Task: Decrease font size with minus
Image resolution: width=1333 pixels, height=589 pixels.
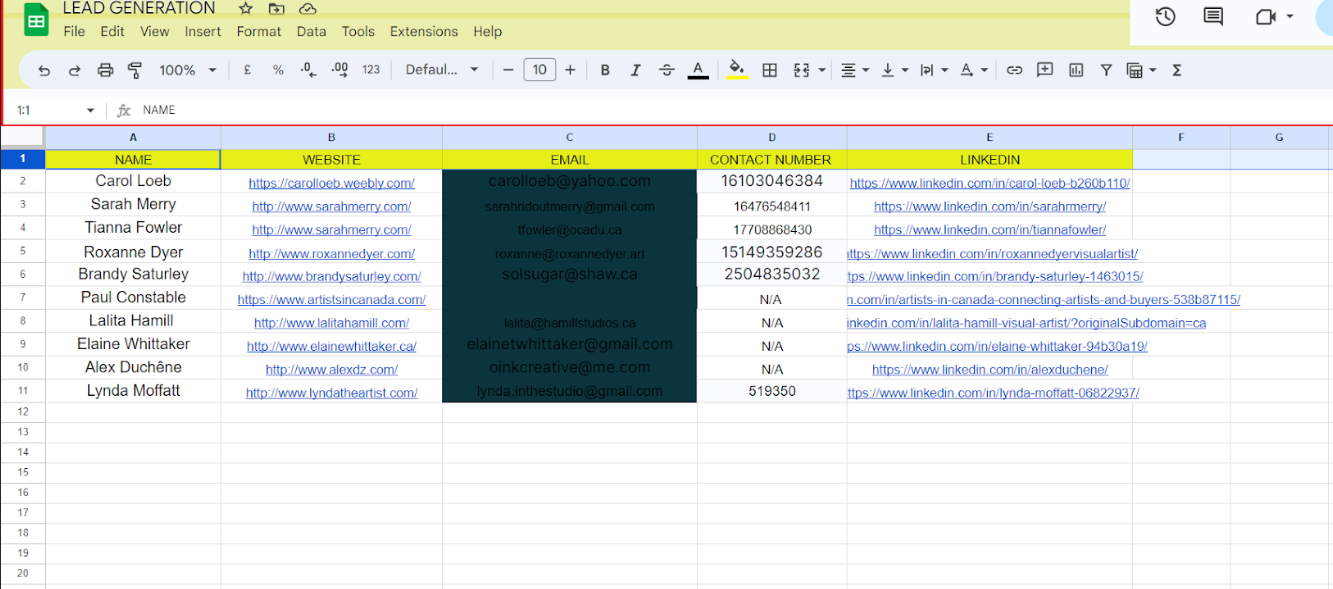Action: point(508,70)
